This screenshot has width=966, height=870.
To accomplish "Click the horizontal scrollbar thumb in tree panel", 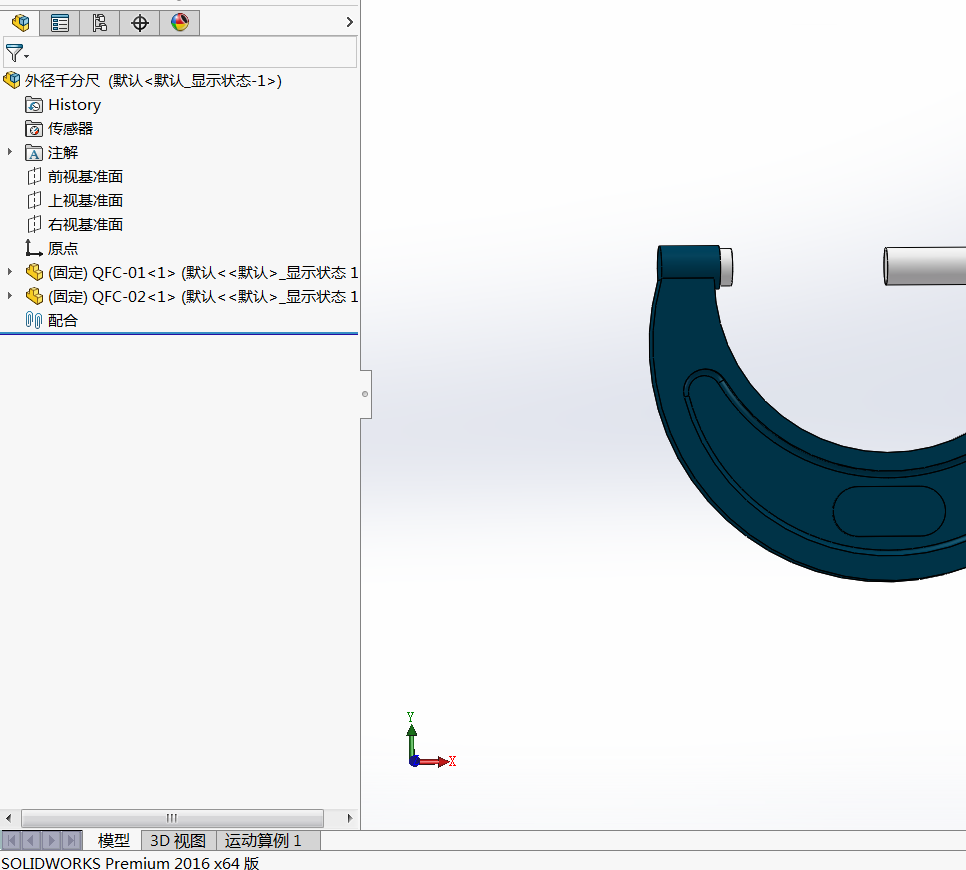I will [x=172, y=818].
